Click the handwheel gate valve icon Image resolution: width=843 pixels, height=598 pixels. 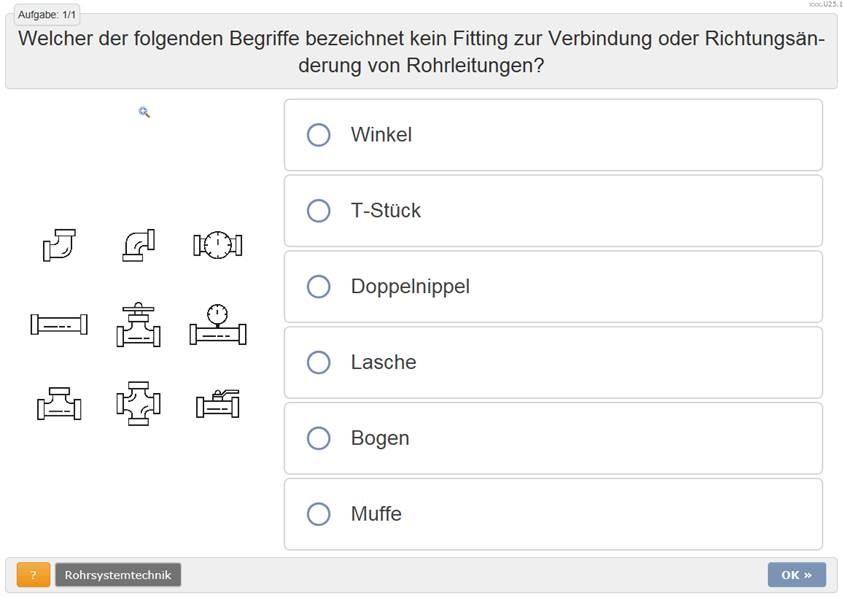point(138,324)
